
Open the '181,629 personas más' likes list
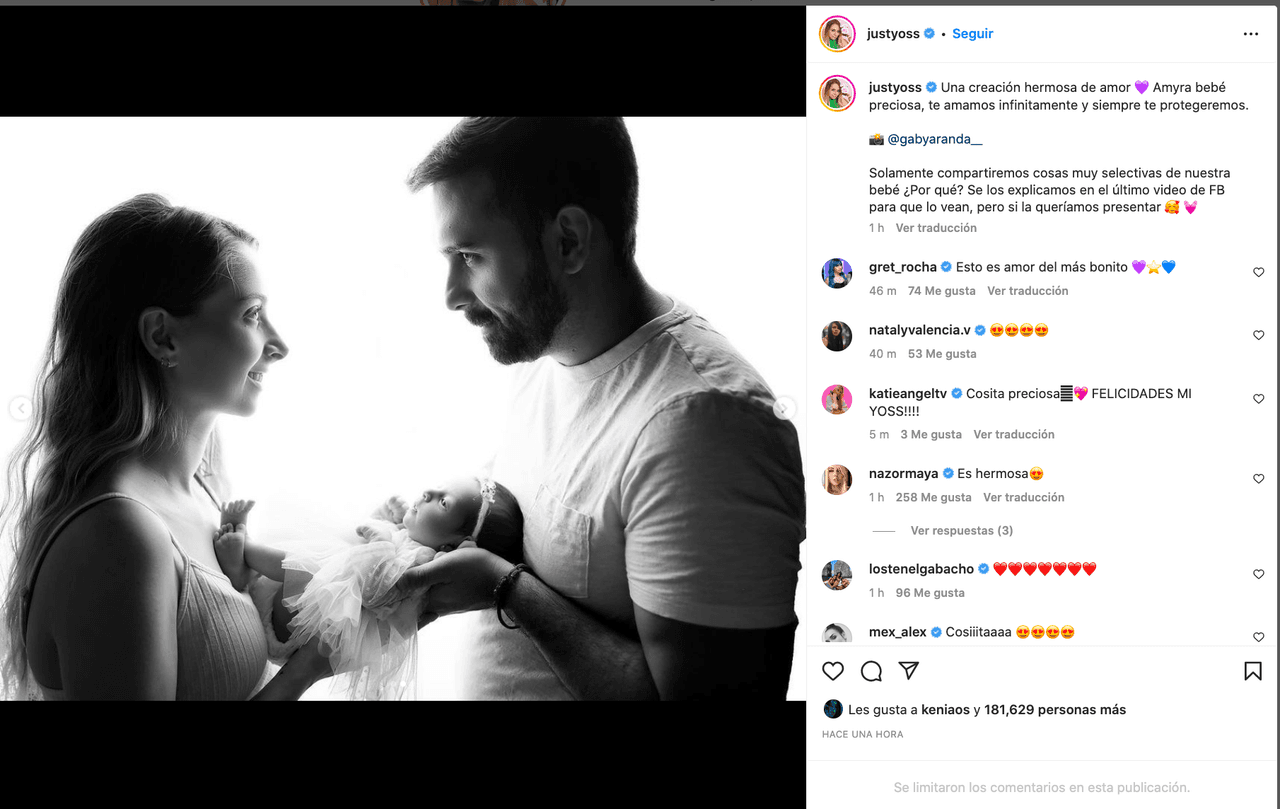1055,710
